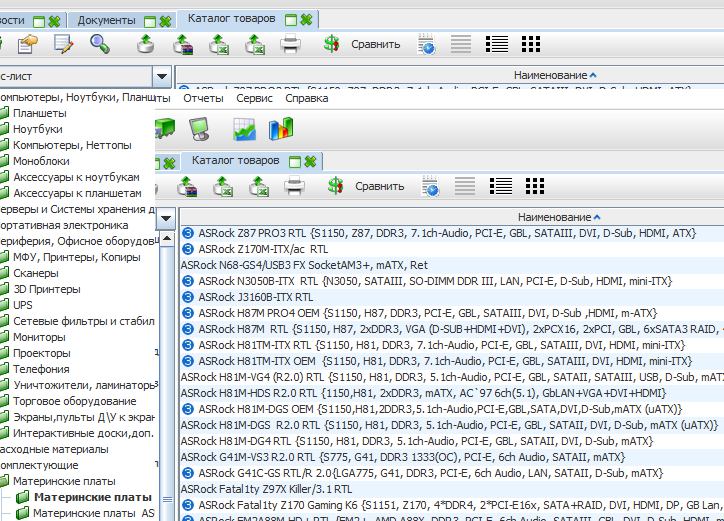The height and width of the screenshot is (521, 724).
Task: Open the price-list combo box dropdown arrow
Action: pyautogui.click(x=162, y=76)
